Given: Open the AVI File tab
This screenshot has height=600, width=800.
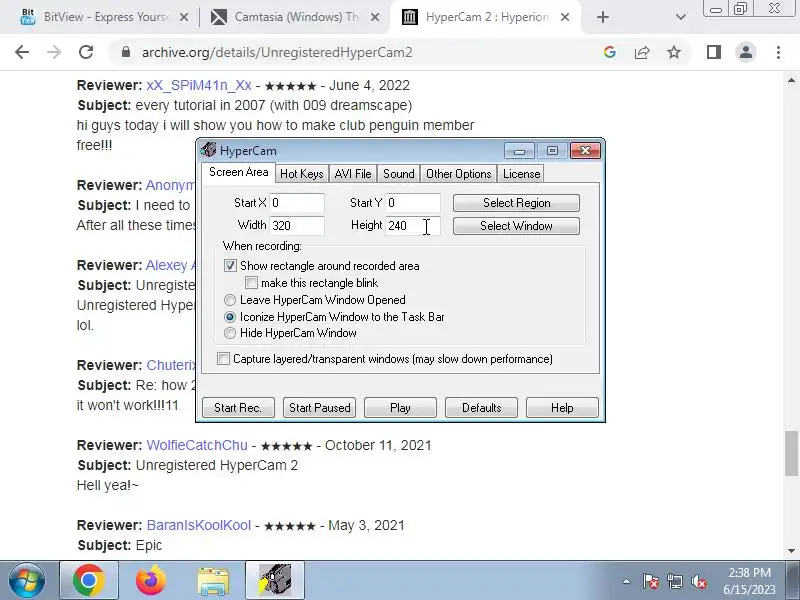Looking at the screenshot, I should (353, 174).
